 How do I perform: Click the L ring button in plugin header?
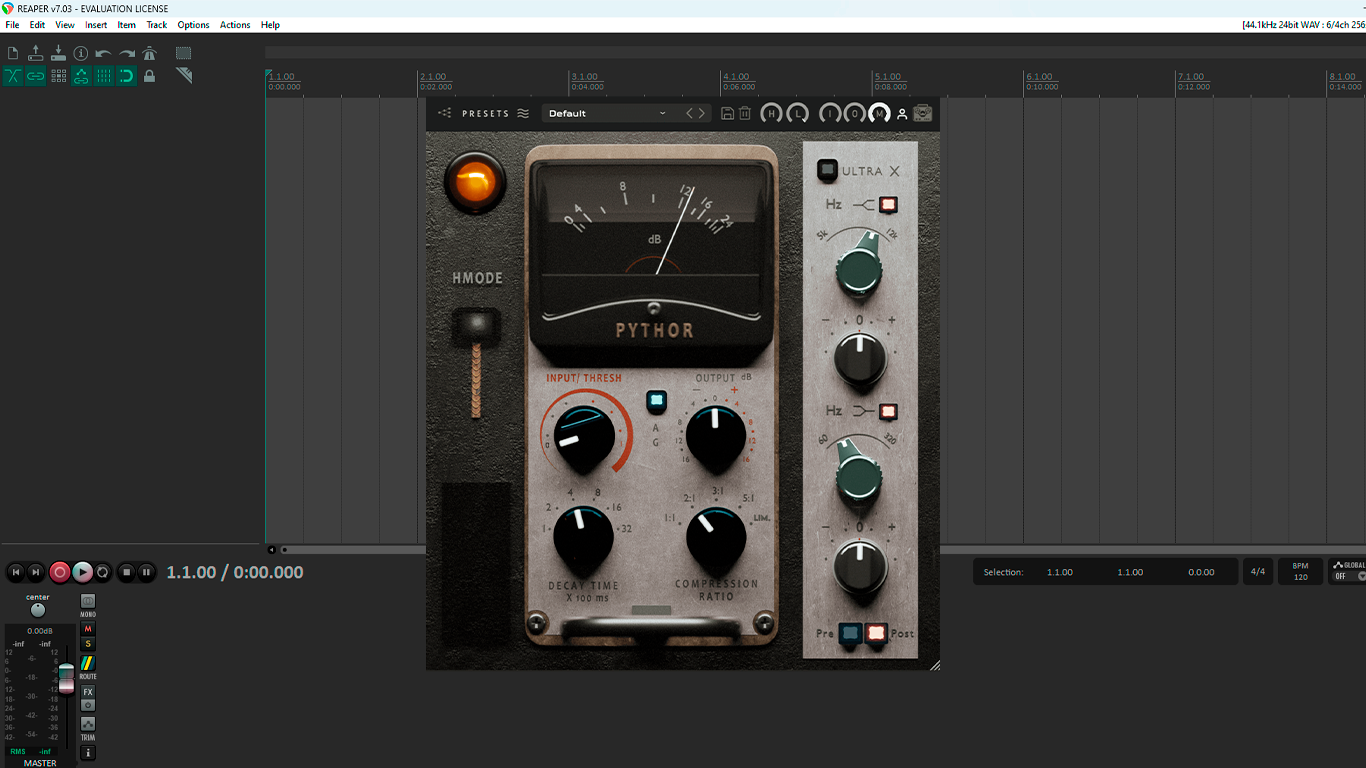tap(797, 114)
